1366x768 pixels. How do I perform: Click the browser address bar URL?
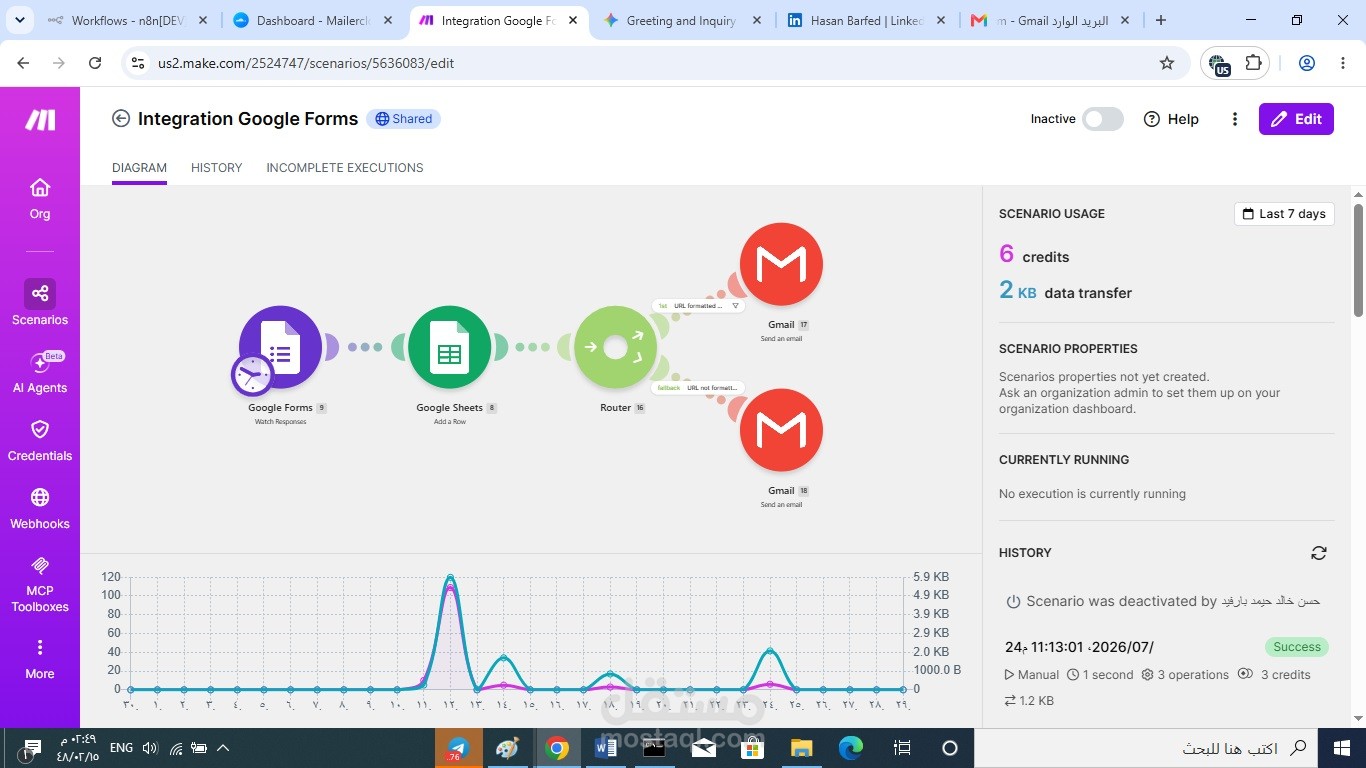[306, 63]
